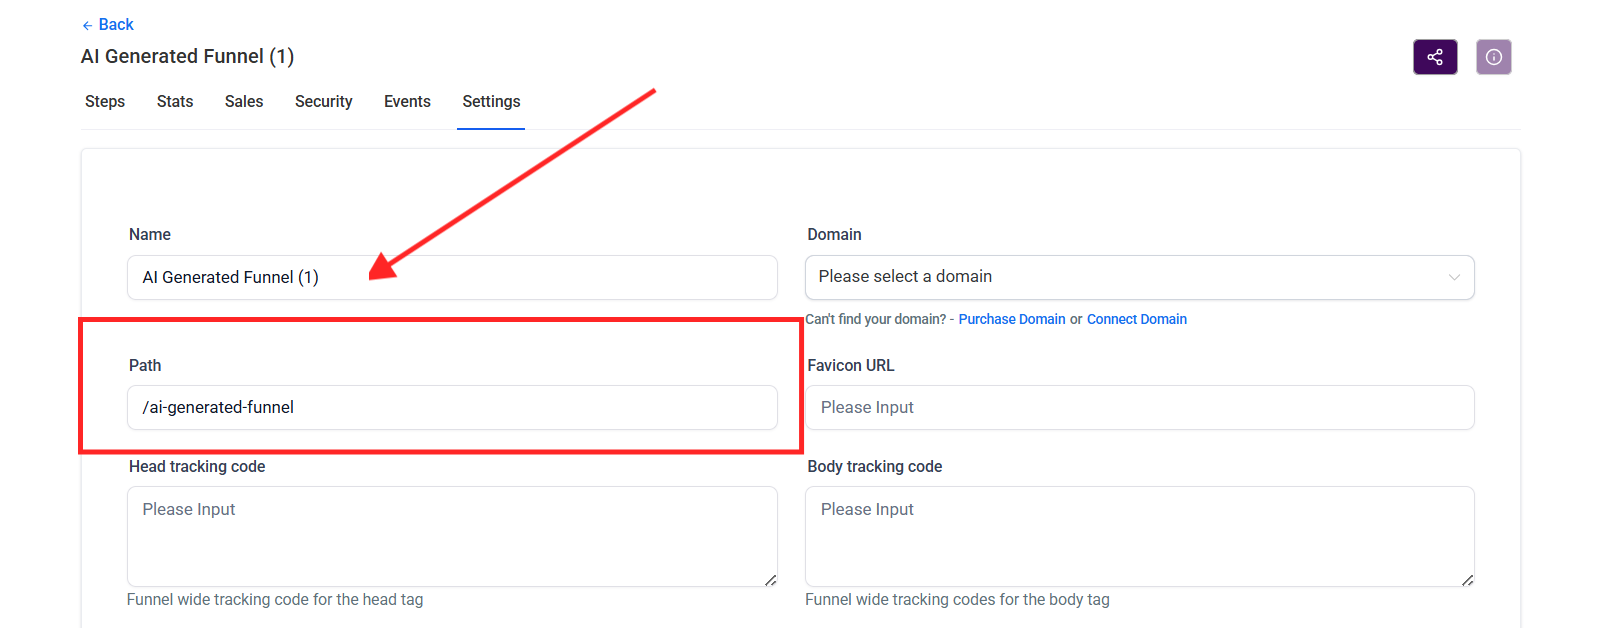Image resolution: width=1605 pixels, height=628 pixels.
Task: Click the Back arrow icon
Action: pos(87,25)
